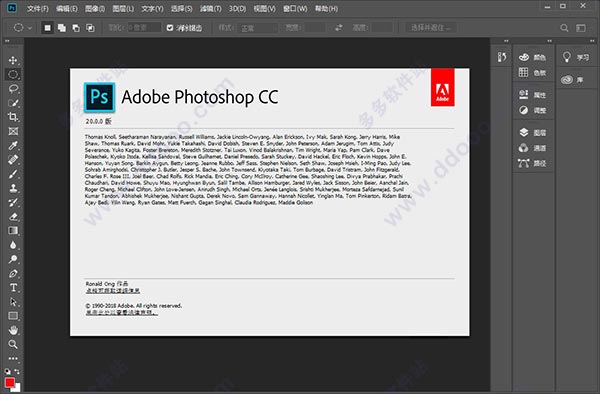Viewport: 600px width, 394px height.
Task: Select the Frame tool
Action: pyautogui.click(x=13, y=131)
